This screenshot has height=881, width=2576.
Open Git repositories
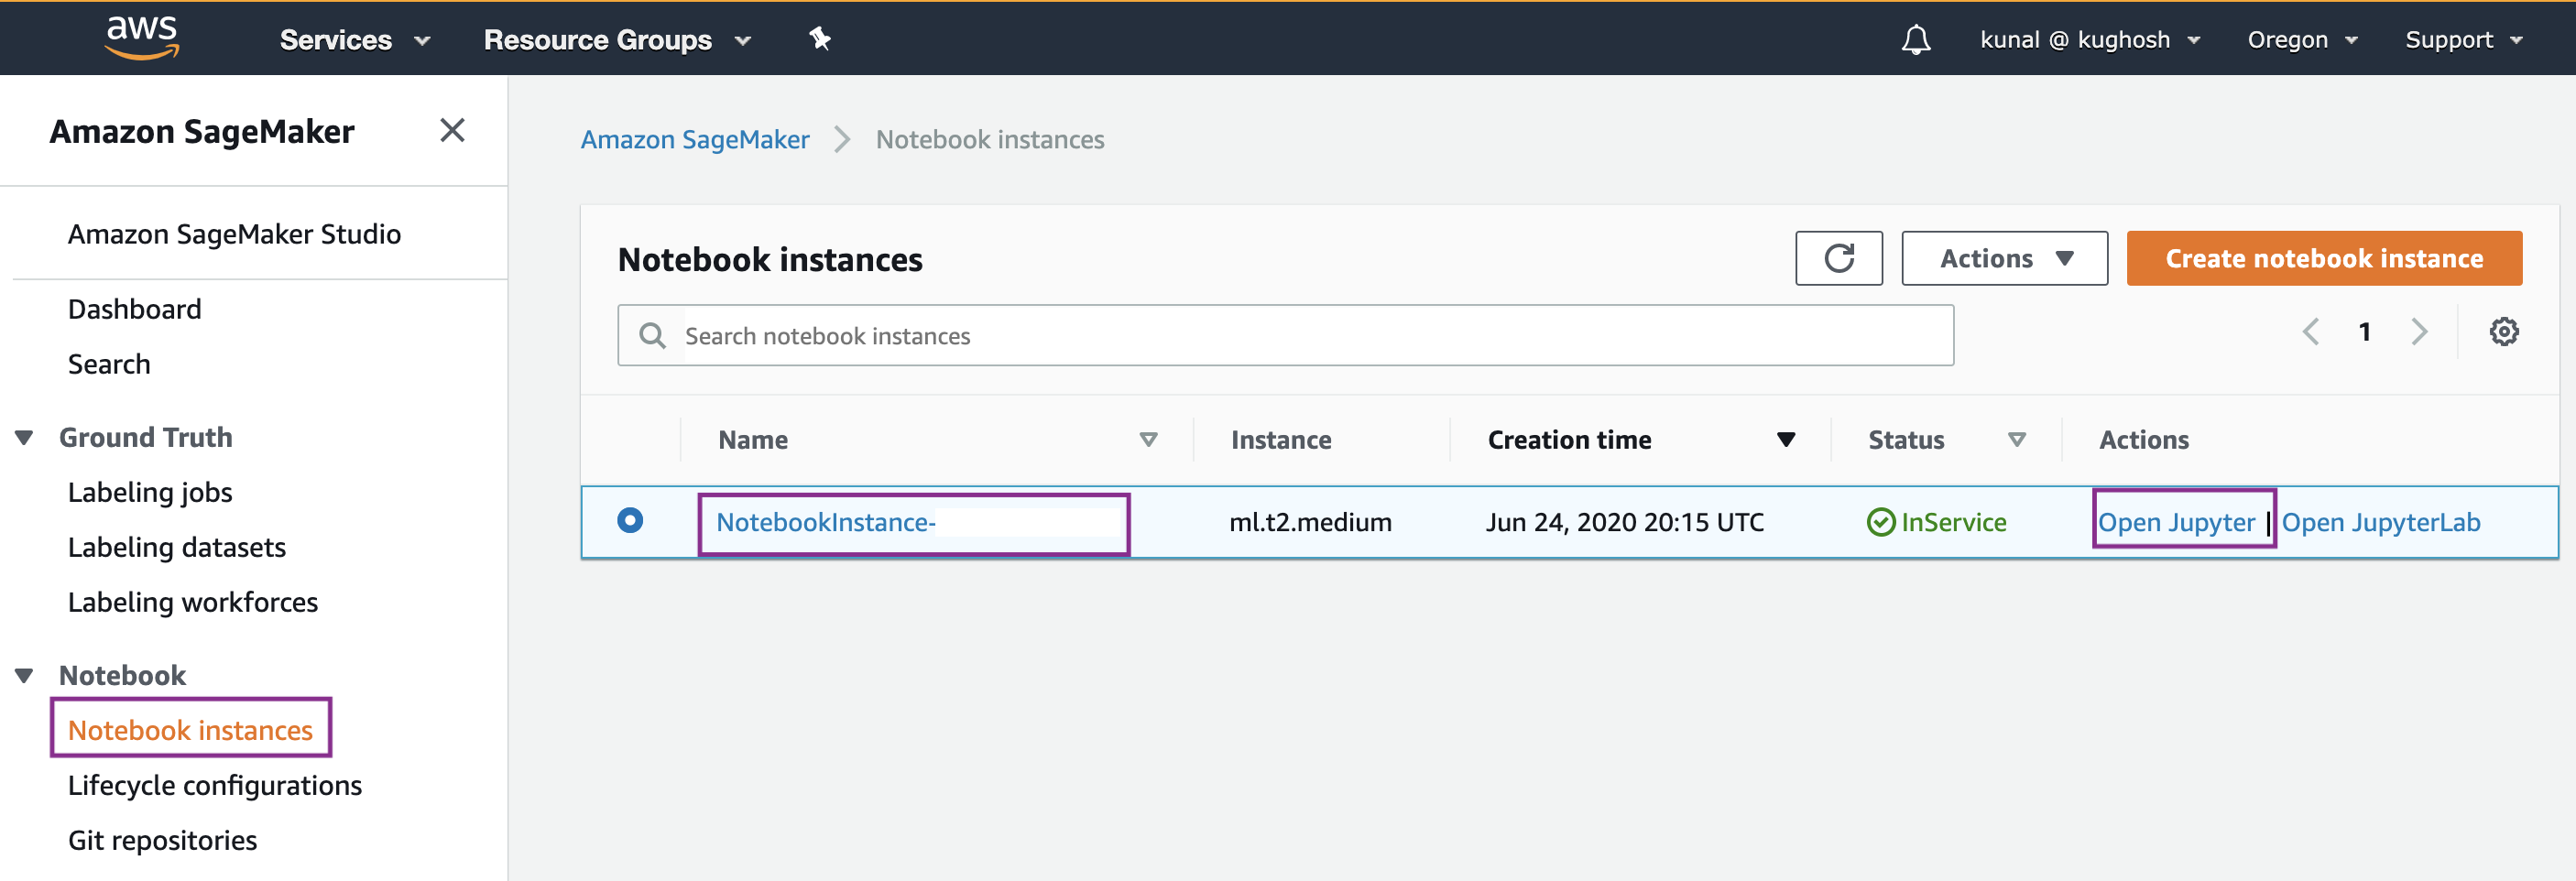[x=162, y=840]
